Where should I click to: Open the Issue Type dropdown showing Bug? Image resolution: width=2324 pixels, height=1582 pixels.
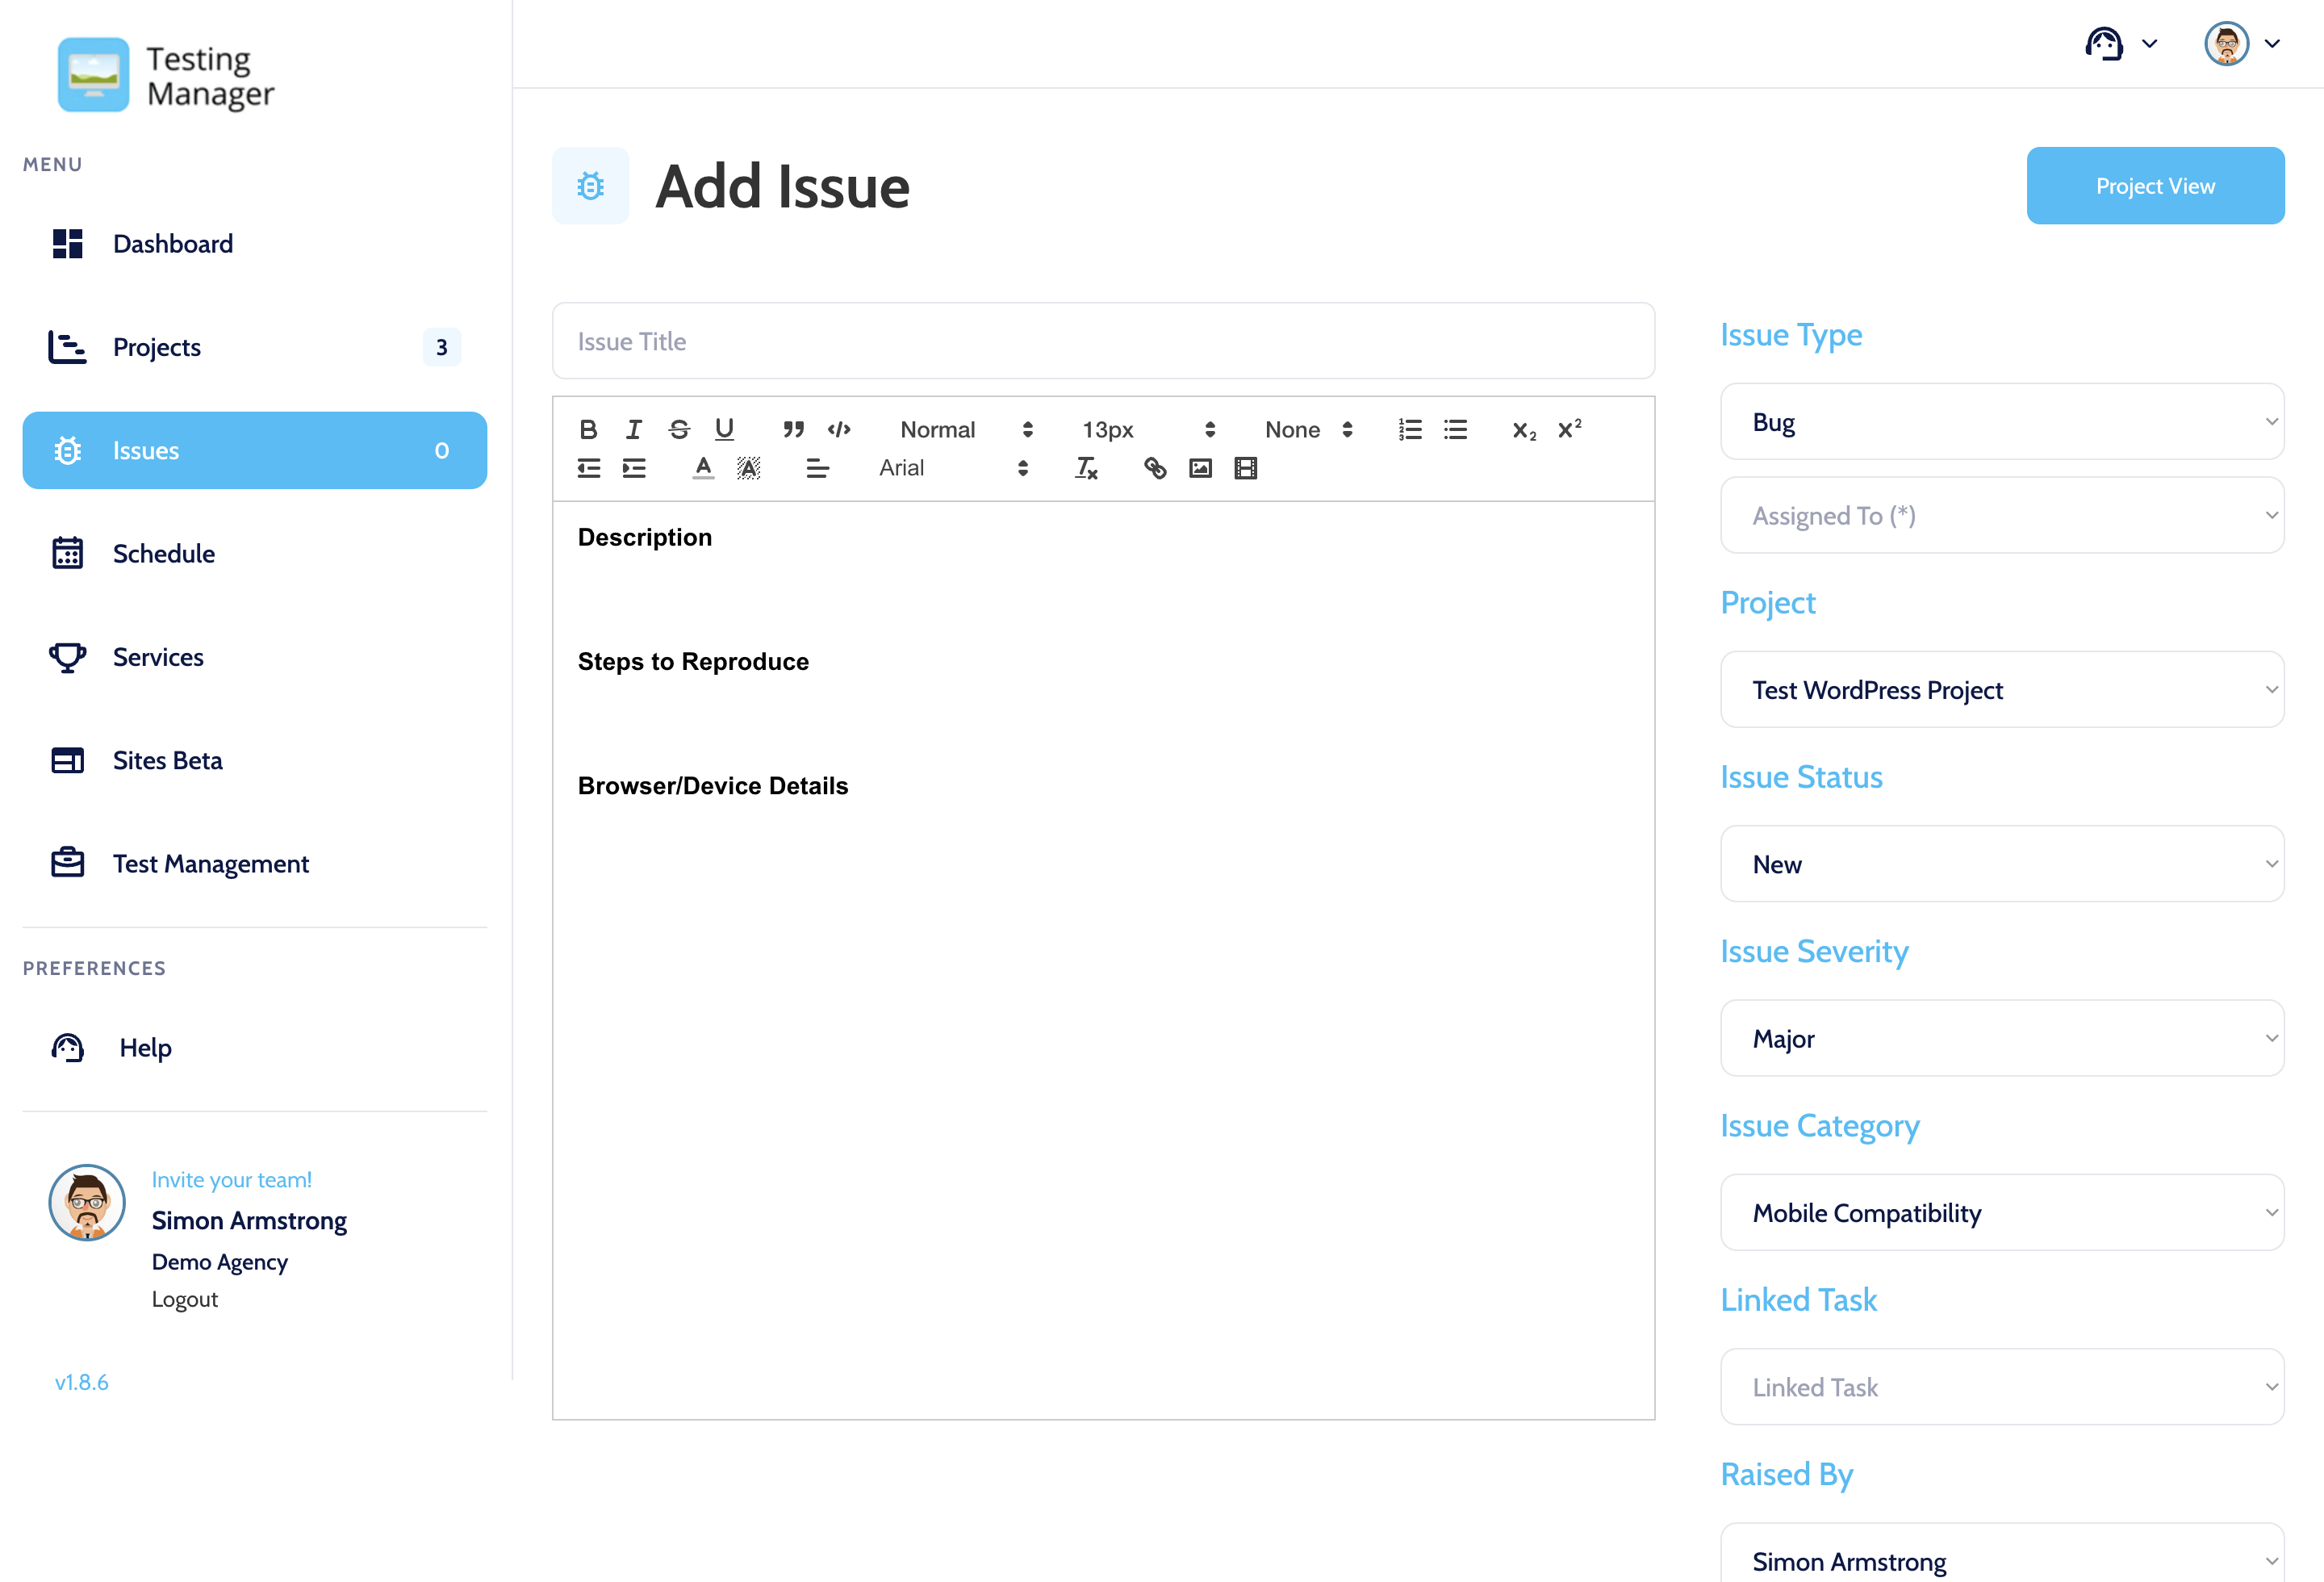[x=2001, y=421]
